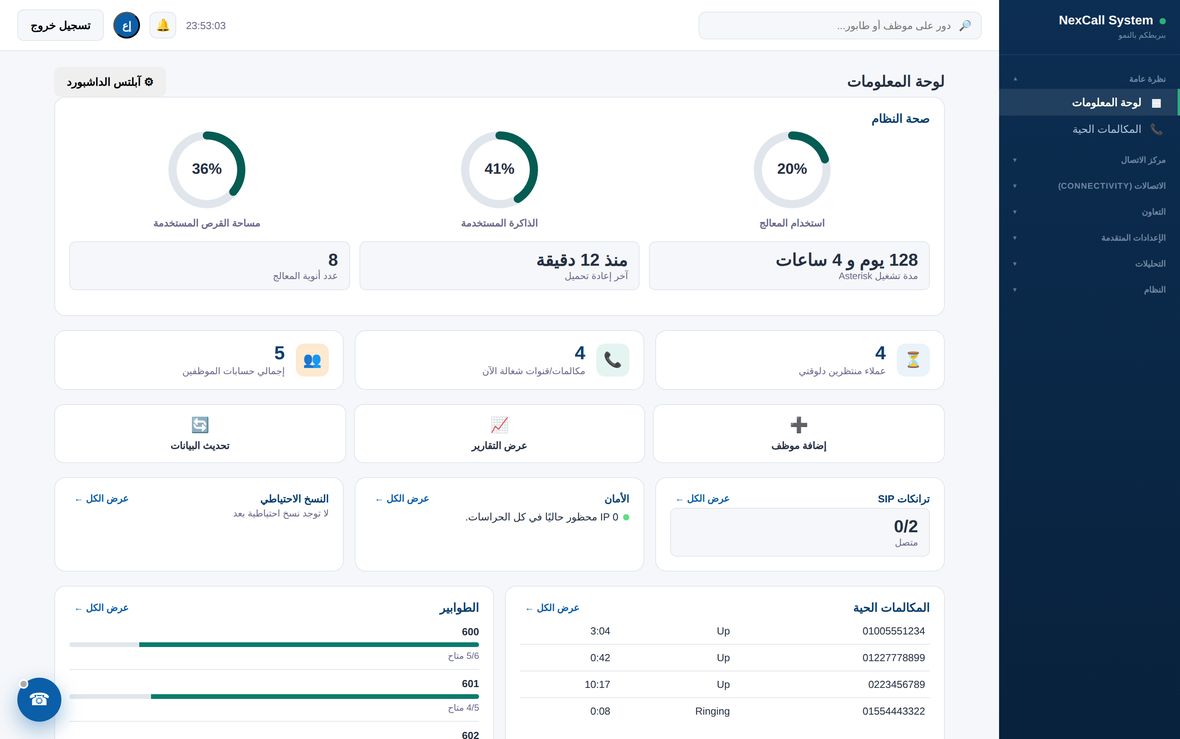This screenshot has height=739, width=1180.
Task: Click the employee or queue search field
Action: click(x=840, y=26)
